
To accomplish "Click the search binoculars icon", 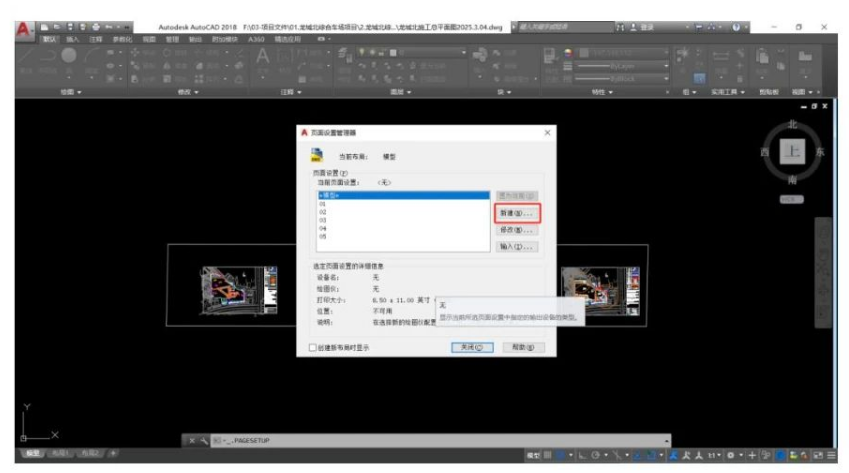I will click(621, 27).
